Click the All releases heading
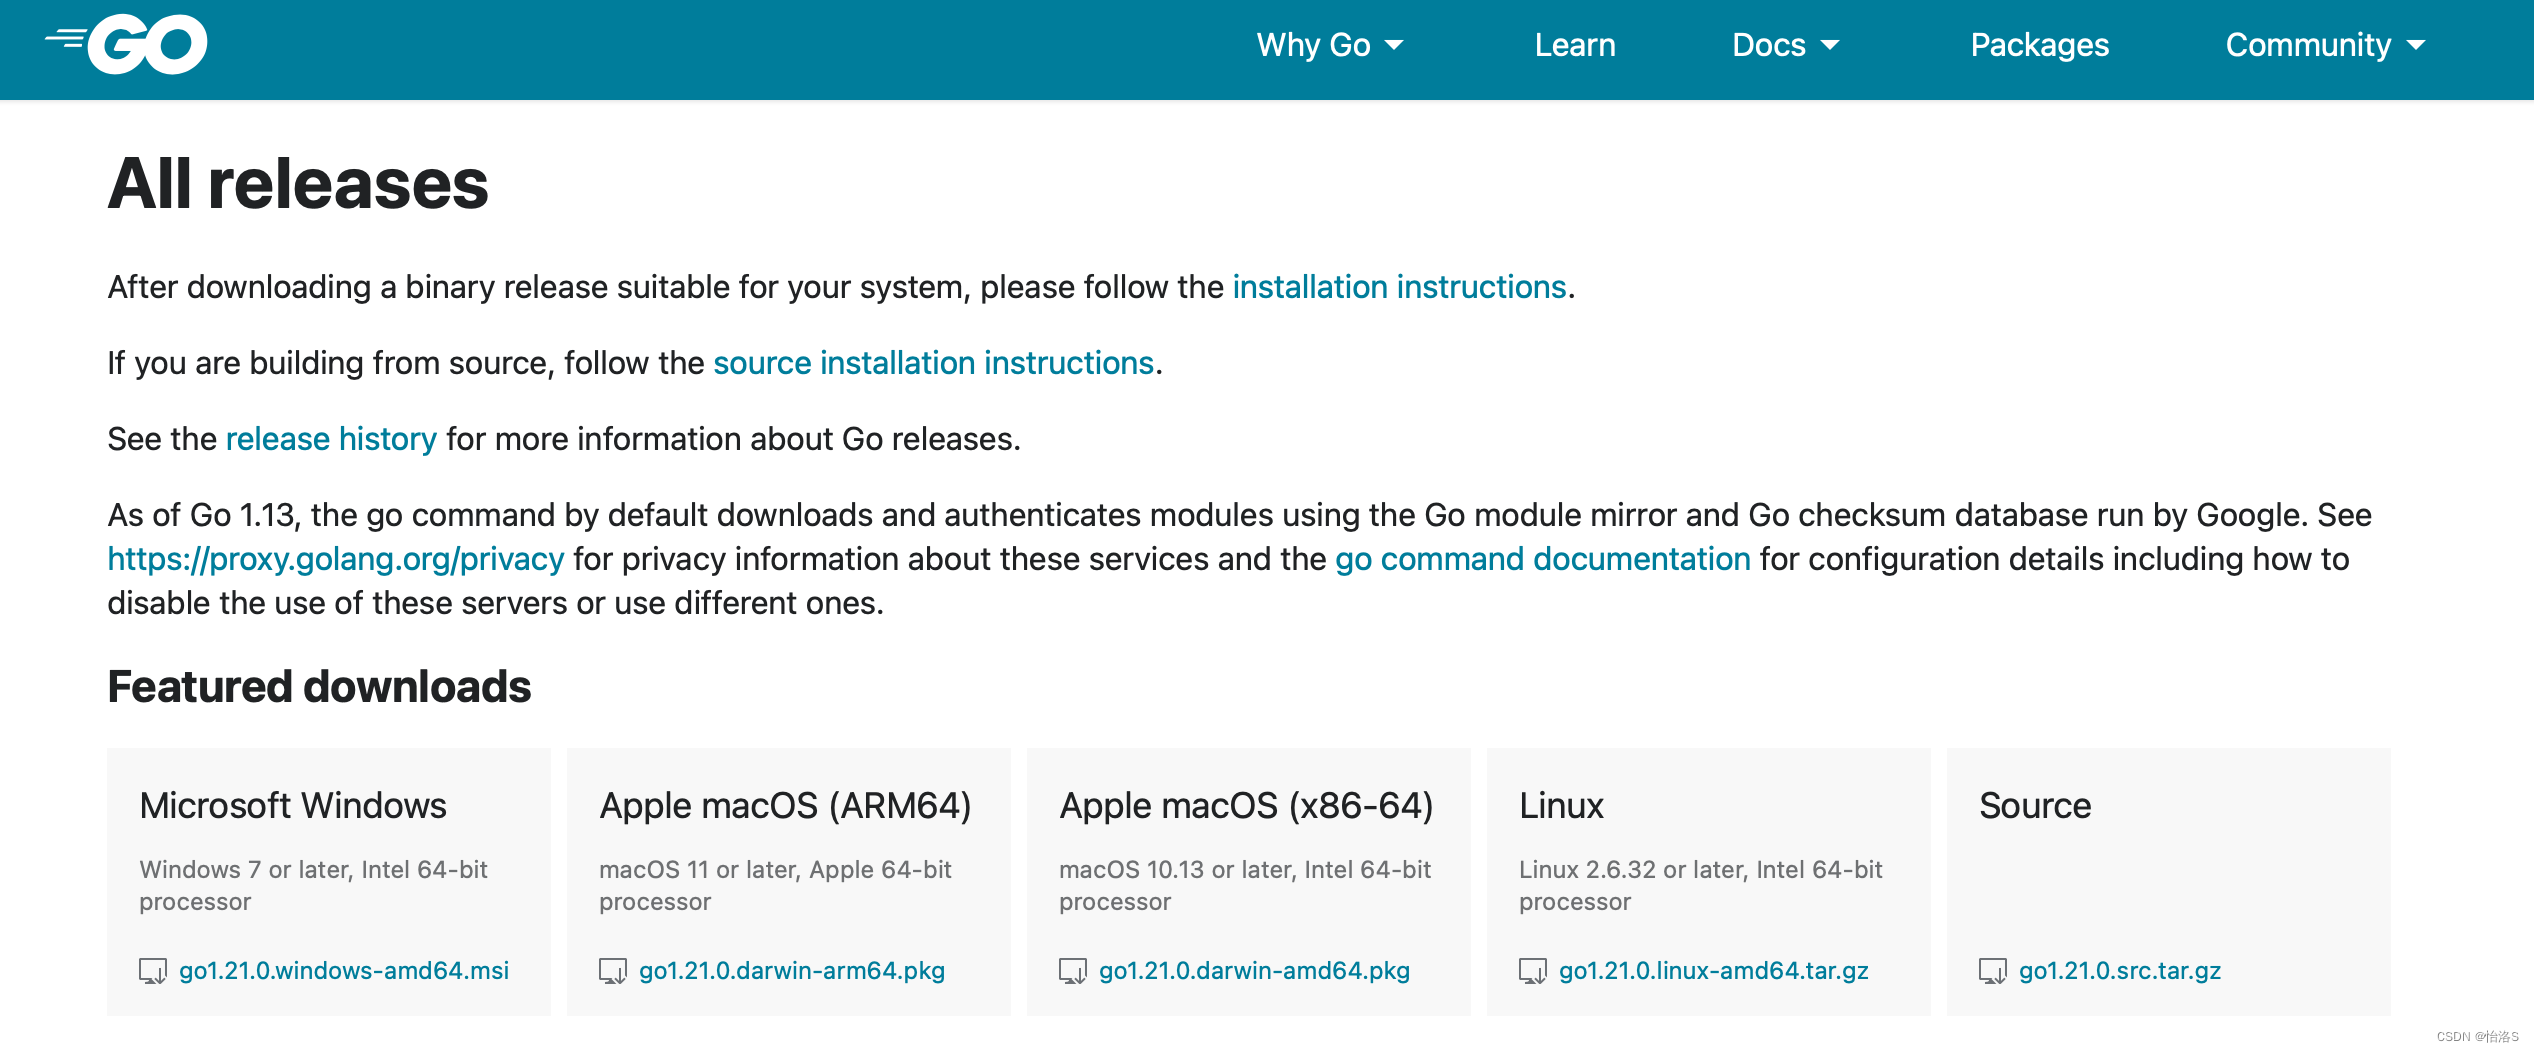 coord(298,184)
